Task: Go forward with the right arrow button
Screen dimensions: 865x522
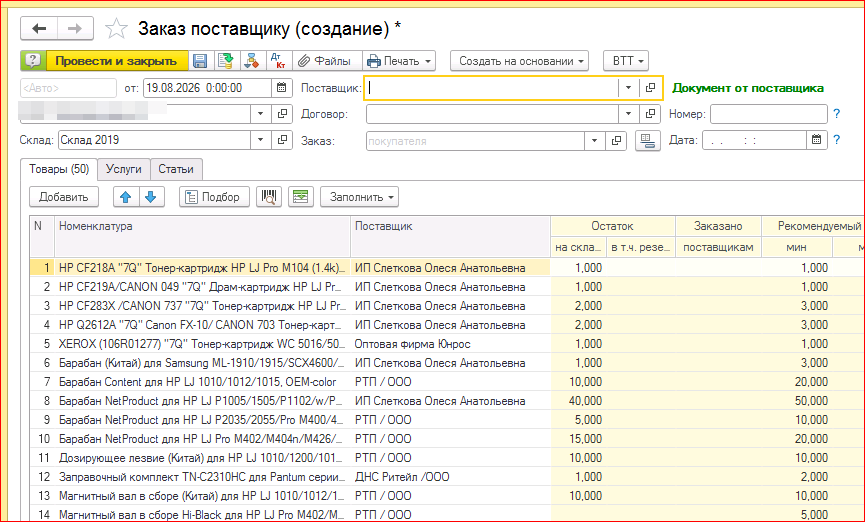Action: (75, 29)
